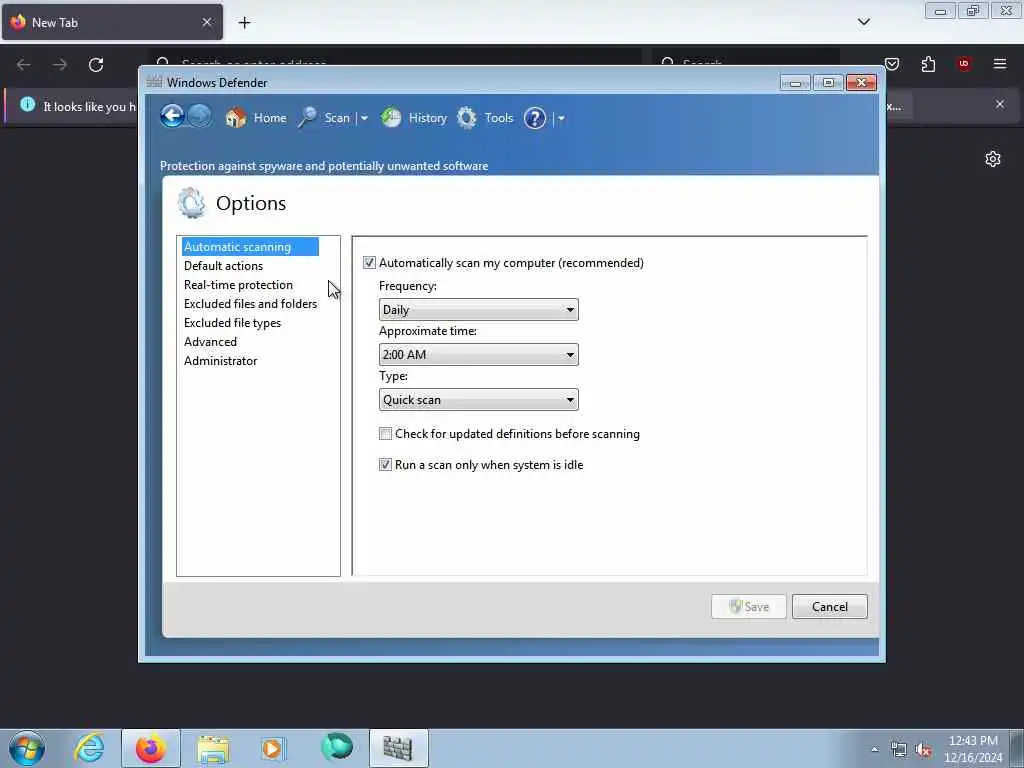1024x768 pixels.
Task: Open the scan Type dropdown
Action: (x=479, y=400)
